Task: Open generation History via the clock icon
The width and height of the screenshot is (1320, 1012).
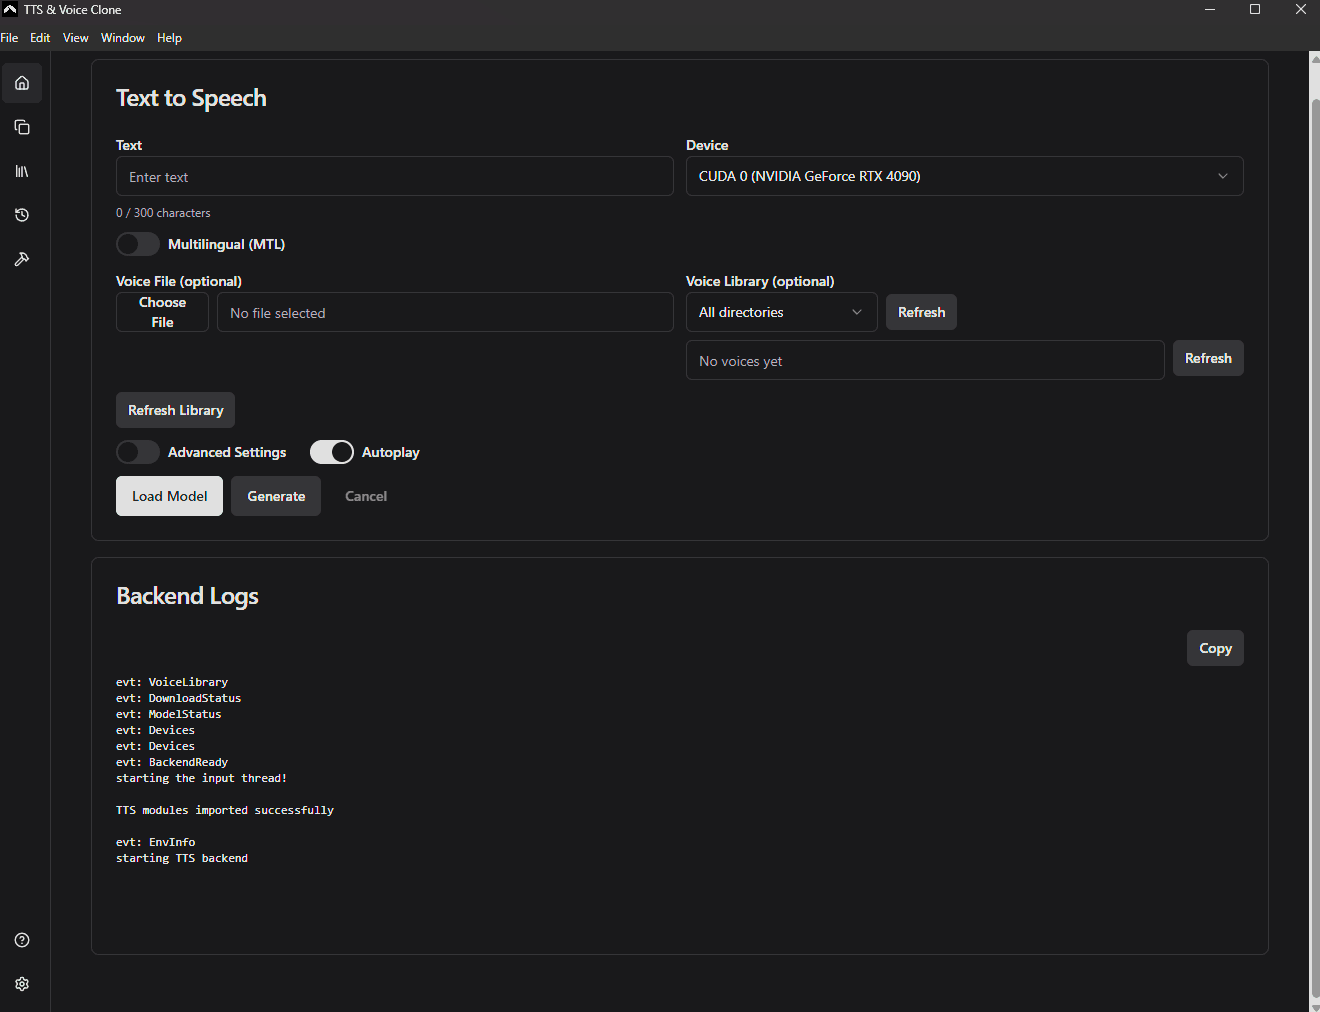Action: (21, 215)
